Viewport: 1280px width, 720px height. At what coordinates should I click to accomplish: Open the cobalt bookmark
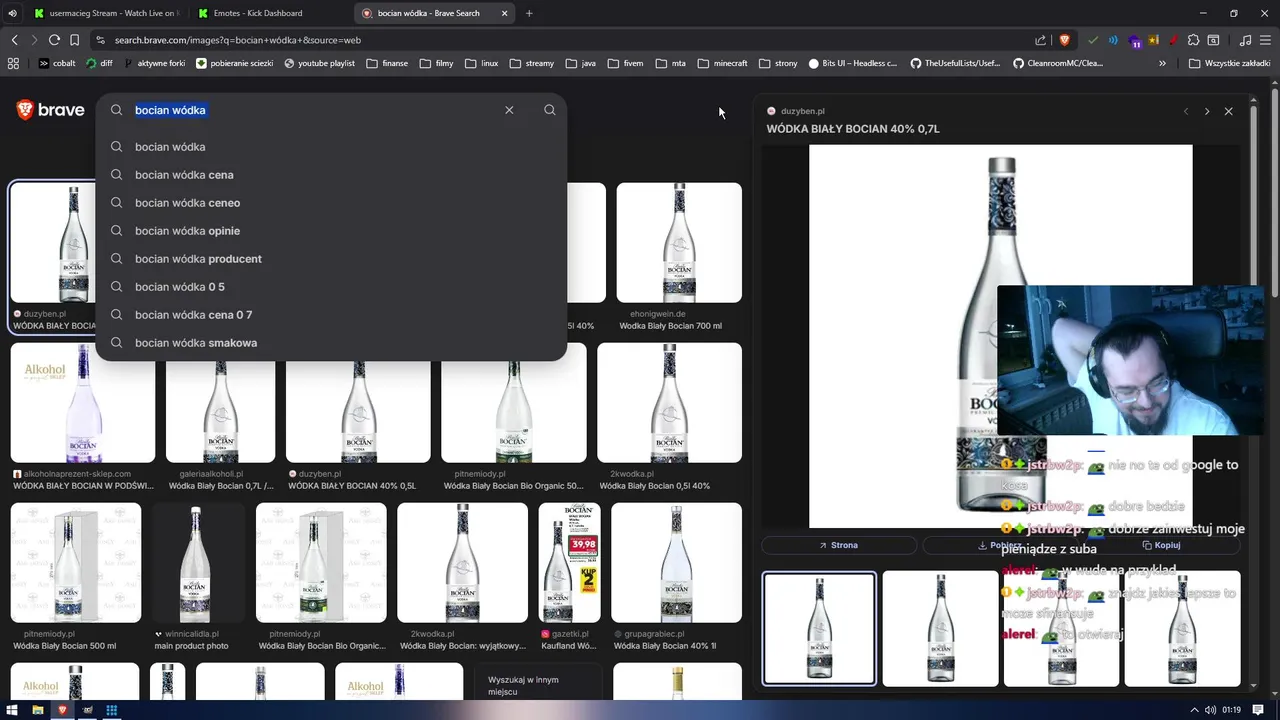pos(57,63)
